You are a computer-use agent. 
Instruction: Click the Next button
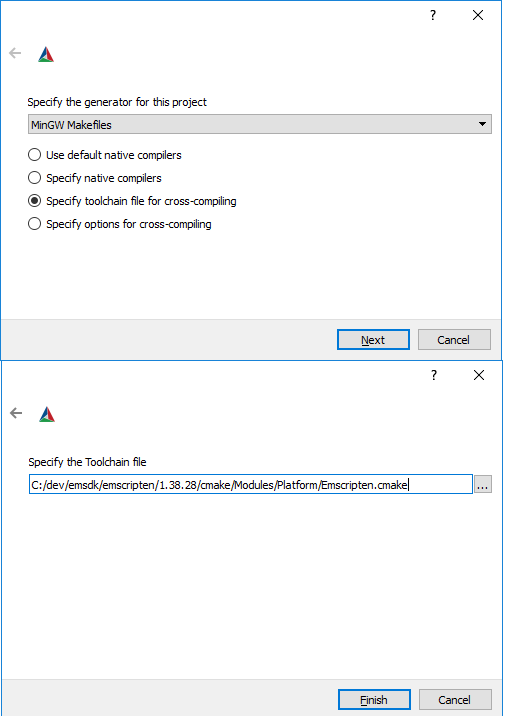(373, 340)
